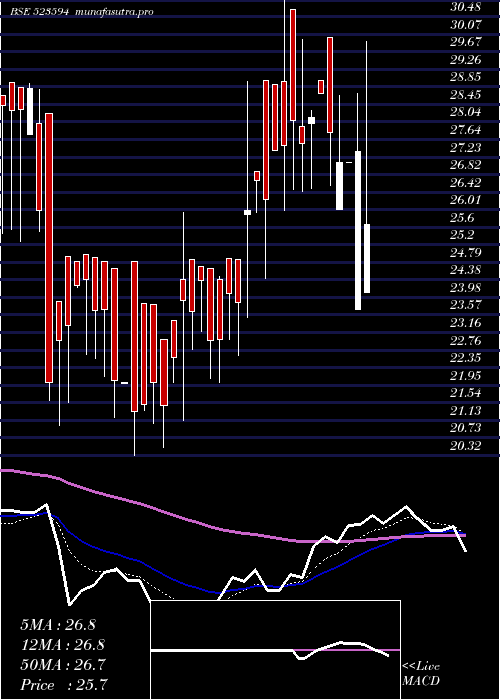Viewport: 500px width, 700px height.
Task: Click the 50MA : 26.7 readout
Action: coord(63,666)
